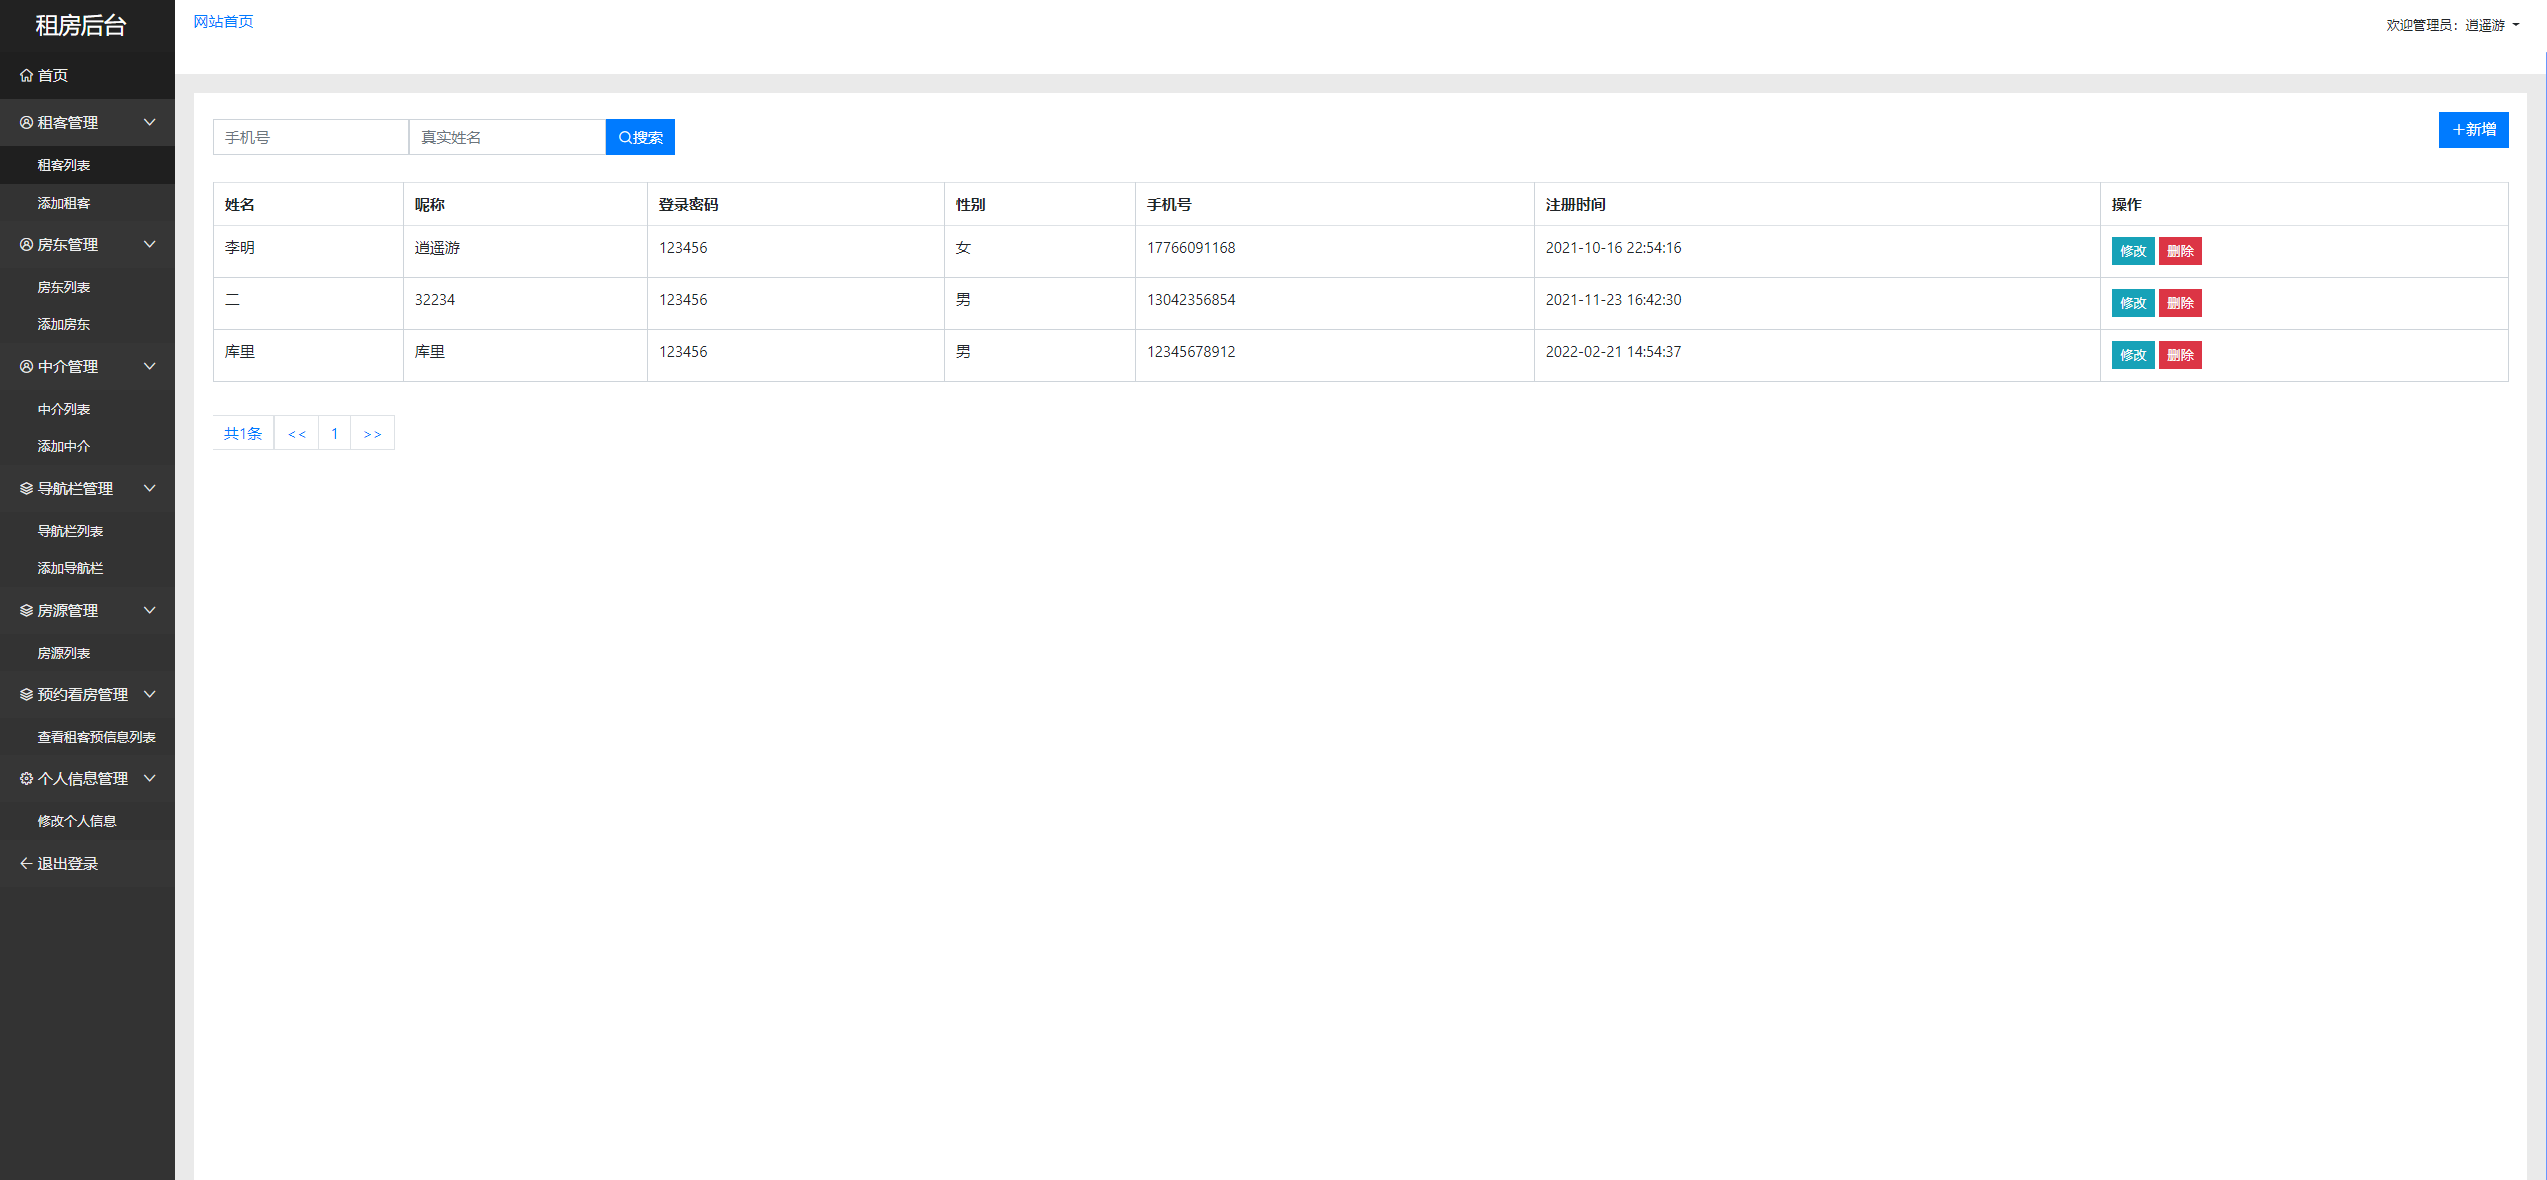
Task: Collapse the 预约看房管理 chevron
Action: (150, 694)
